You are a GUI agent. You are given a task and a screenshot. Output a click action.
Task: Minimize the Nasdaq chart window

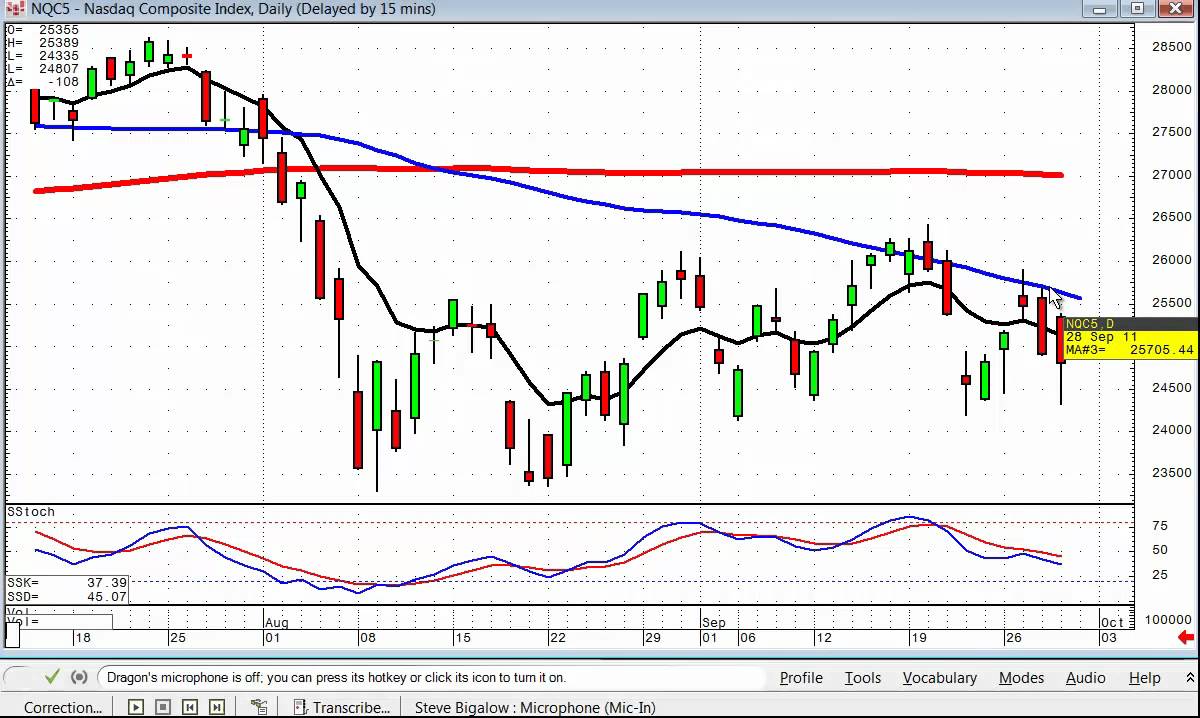[1100, 9]
